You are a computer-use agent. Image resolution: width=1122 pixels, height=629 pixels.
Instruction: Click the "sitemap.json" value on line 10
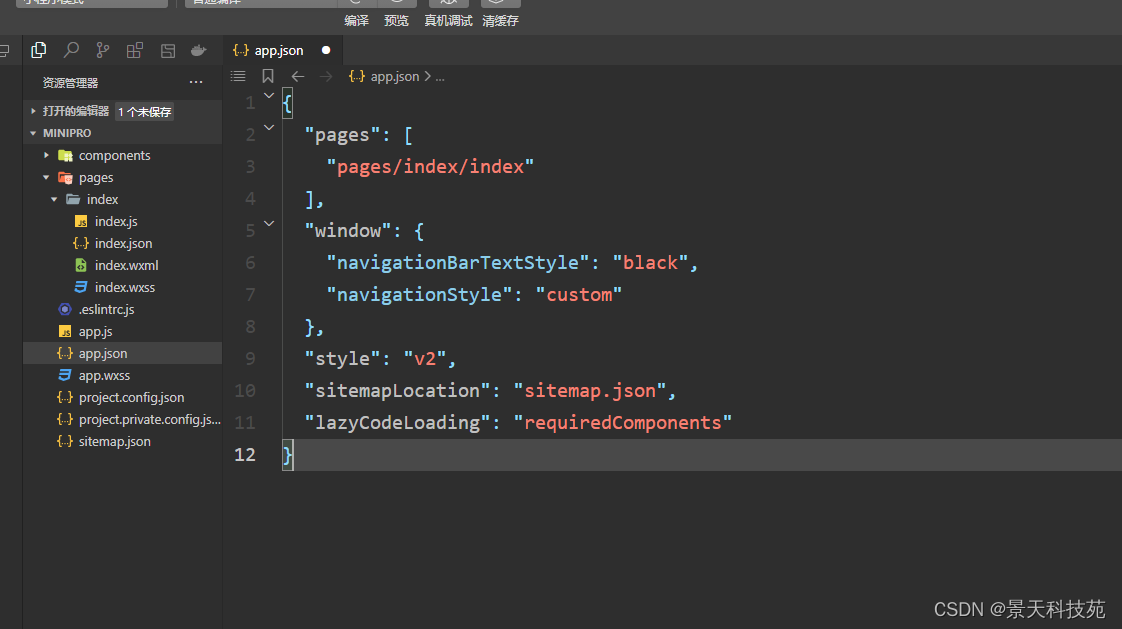(590, 391)
